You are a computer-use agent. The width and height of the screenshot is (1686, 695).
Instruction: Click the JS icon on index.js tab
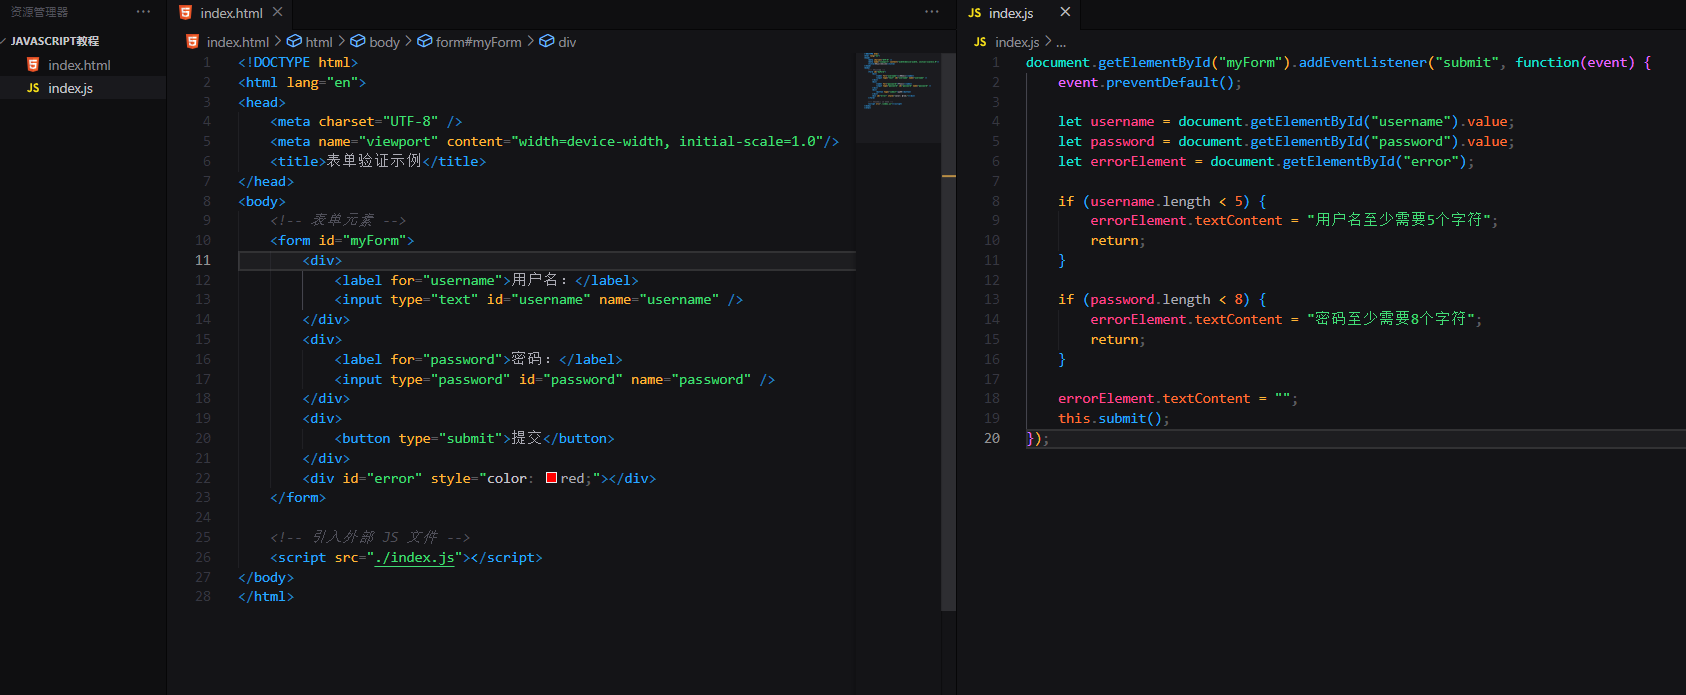click(975, 13)
